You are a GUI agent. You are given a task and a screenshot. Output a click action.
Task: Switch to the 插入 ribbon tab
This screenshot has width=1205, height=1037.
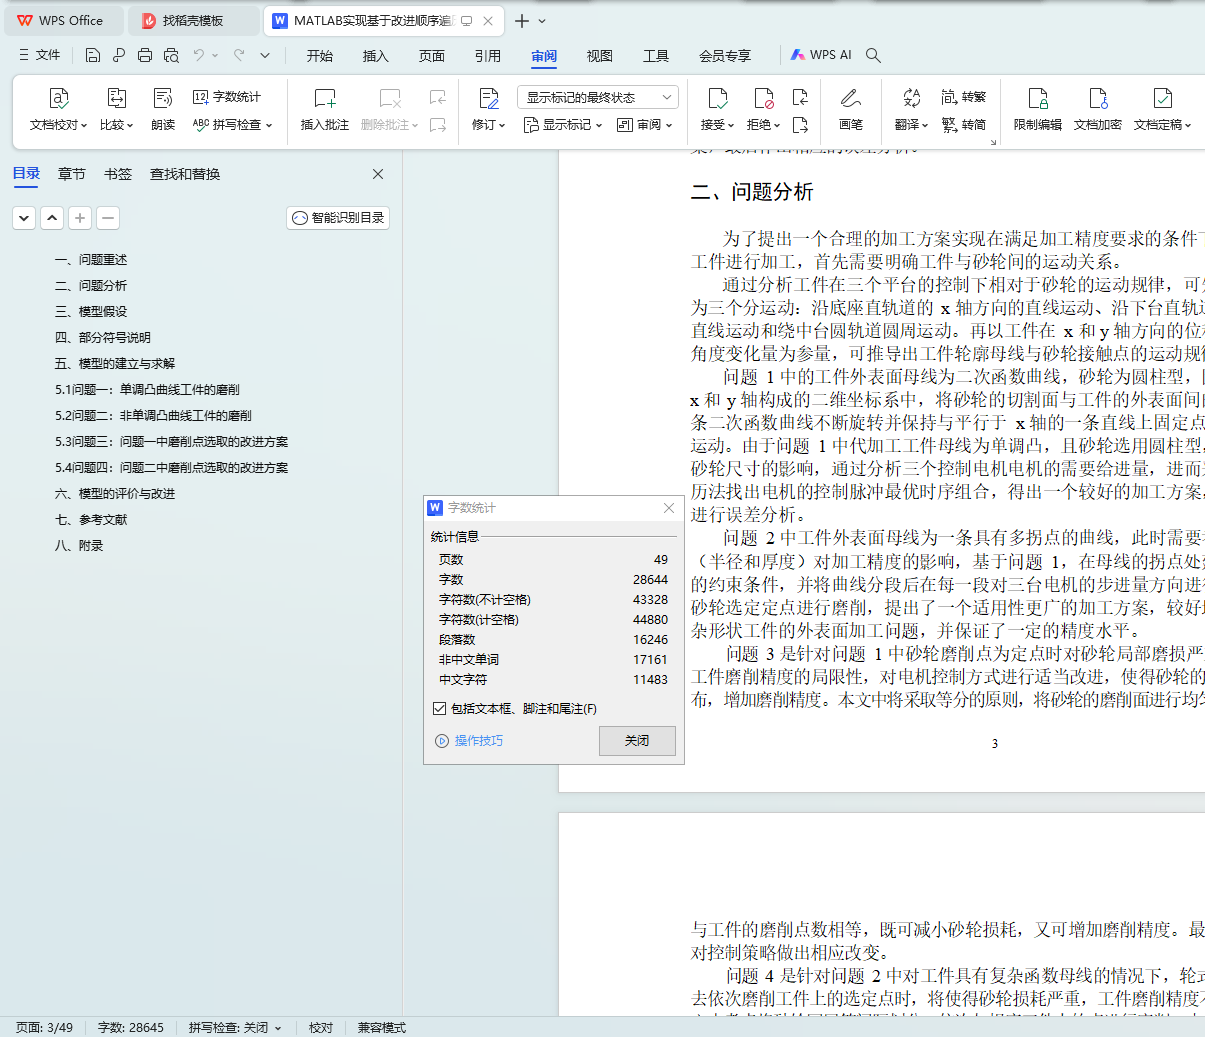point(376,56)
